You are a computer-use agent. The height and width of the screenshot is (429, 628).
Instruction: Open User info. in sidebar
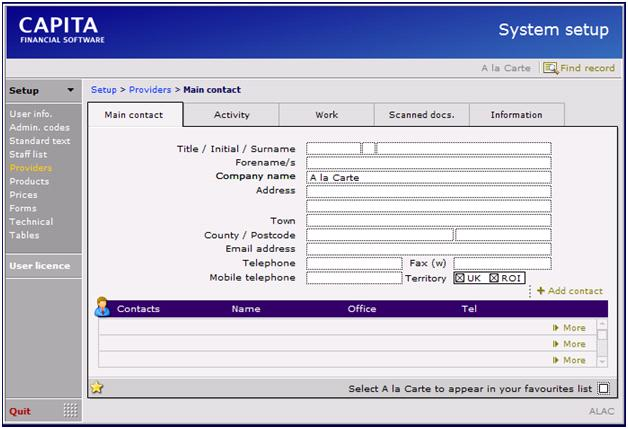pos(31,114)
